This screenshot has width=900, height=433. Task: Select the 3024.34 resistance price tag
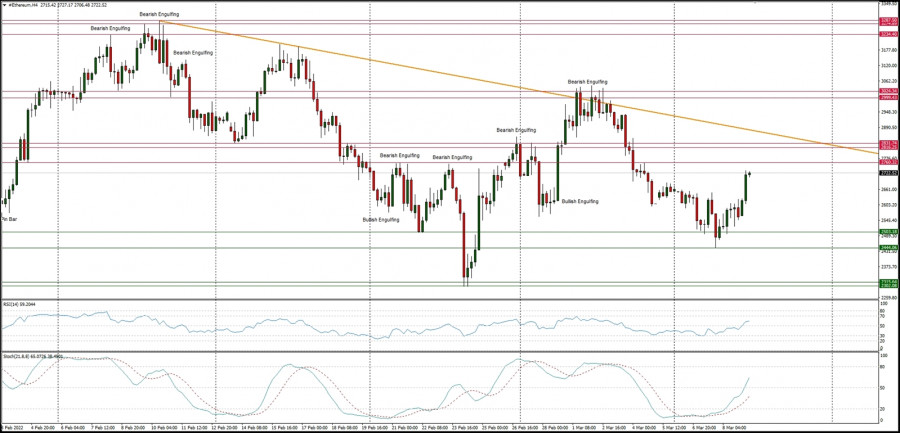pos(887,92)
